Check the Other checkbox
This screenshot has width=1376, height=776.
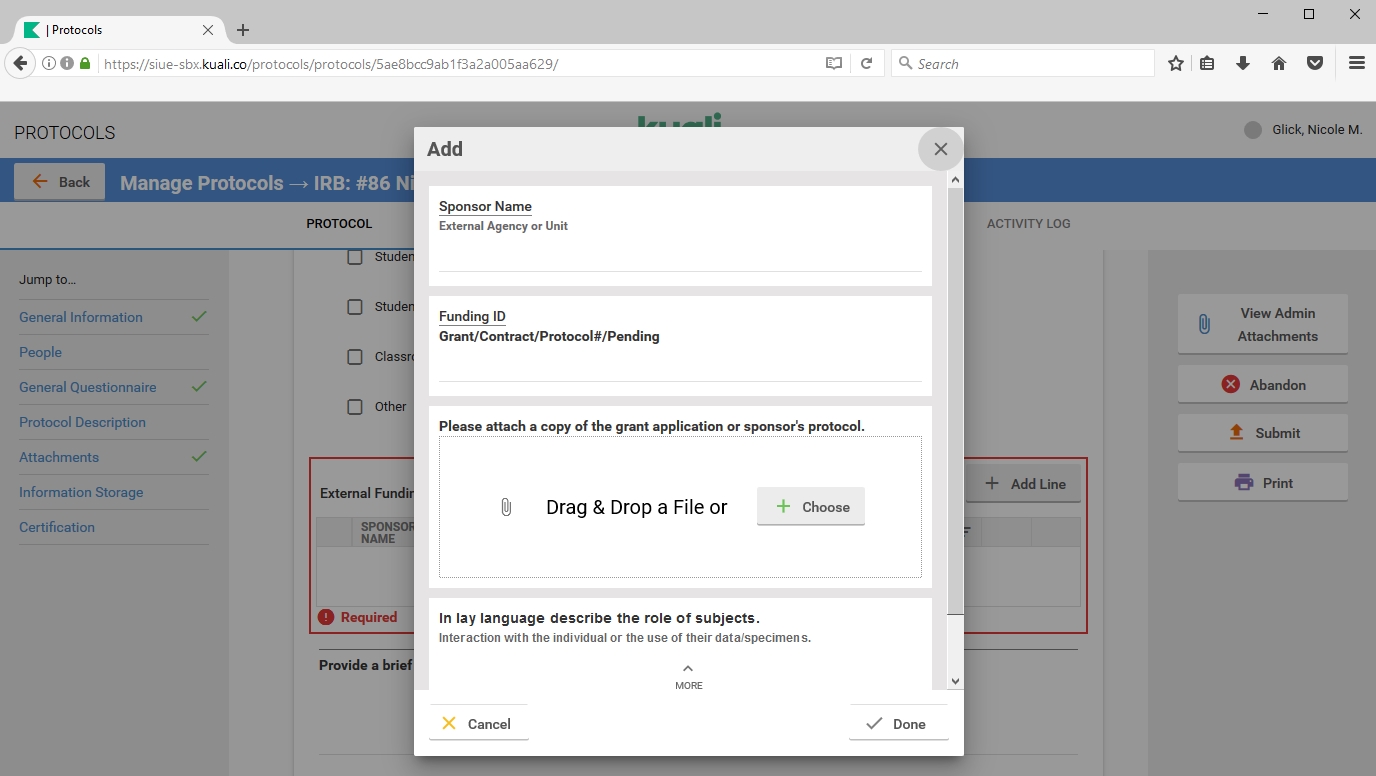355,407
